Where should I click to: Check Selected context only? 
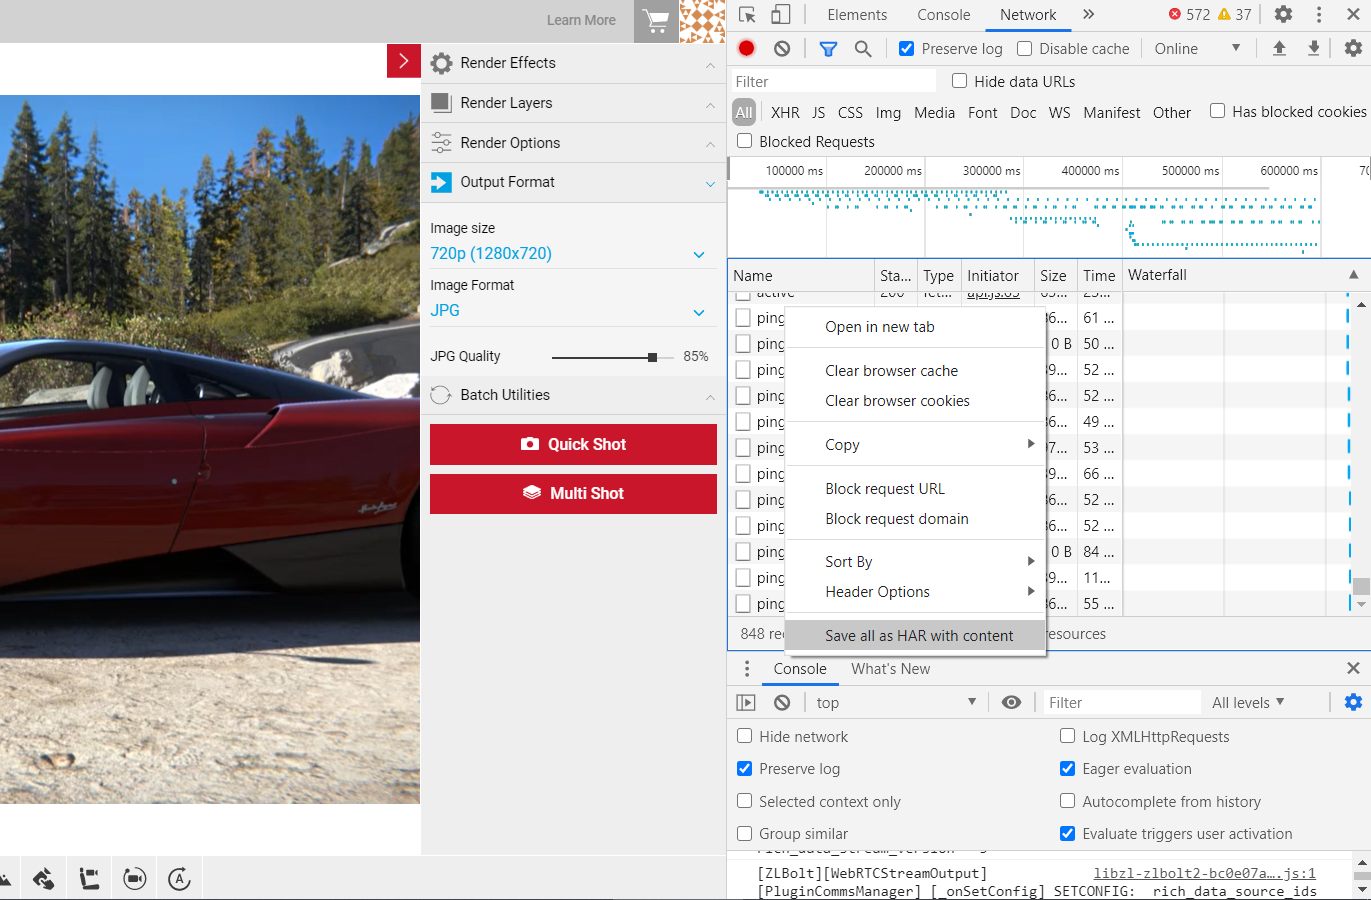[744, 801]
